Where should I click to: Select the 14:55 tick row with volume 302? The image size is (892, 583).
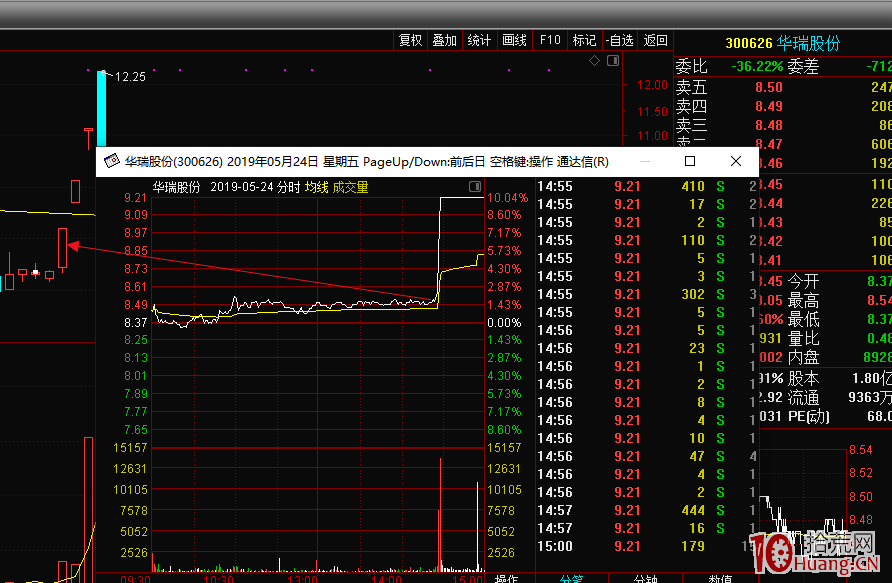click(x=646, y=294)
